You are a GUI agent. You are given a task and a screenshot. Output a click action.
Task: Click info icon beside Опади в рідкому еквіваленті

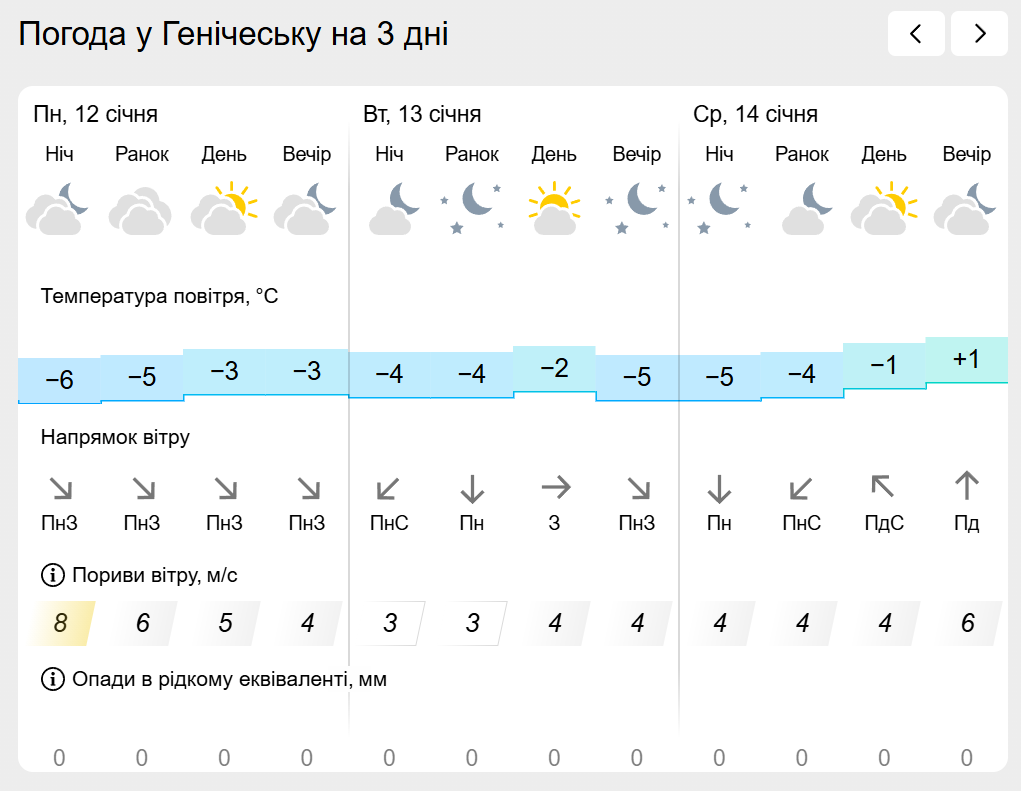click(52, 680)
